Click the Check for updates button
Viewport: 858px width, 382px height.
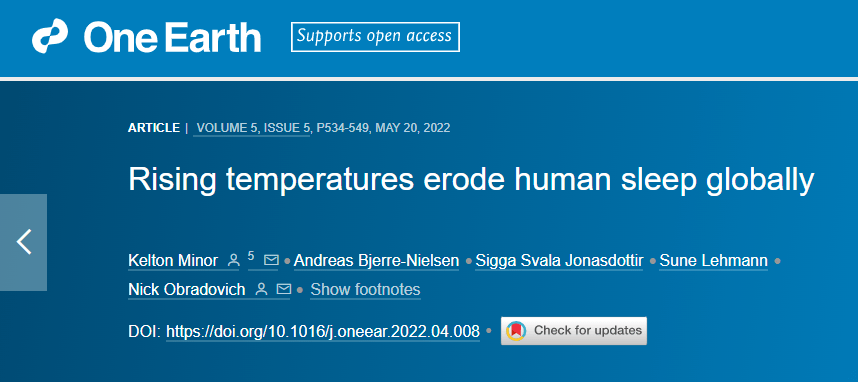pyautogui.click(x=573, y=331)
